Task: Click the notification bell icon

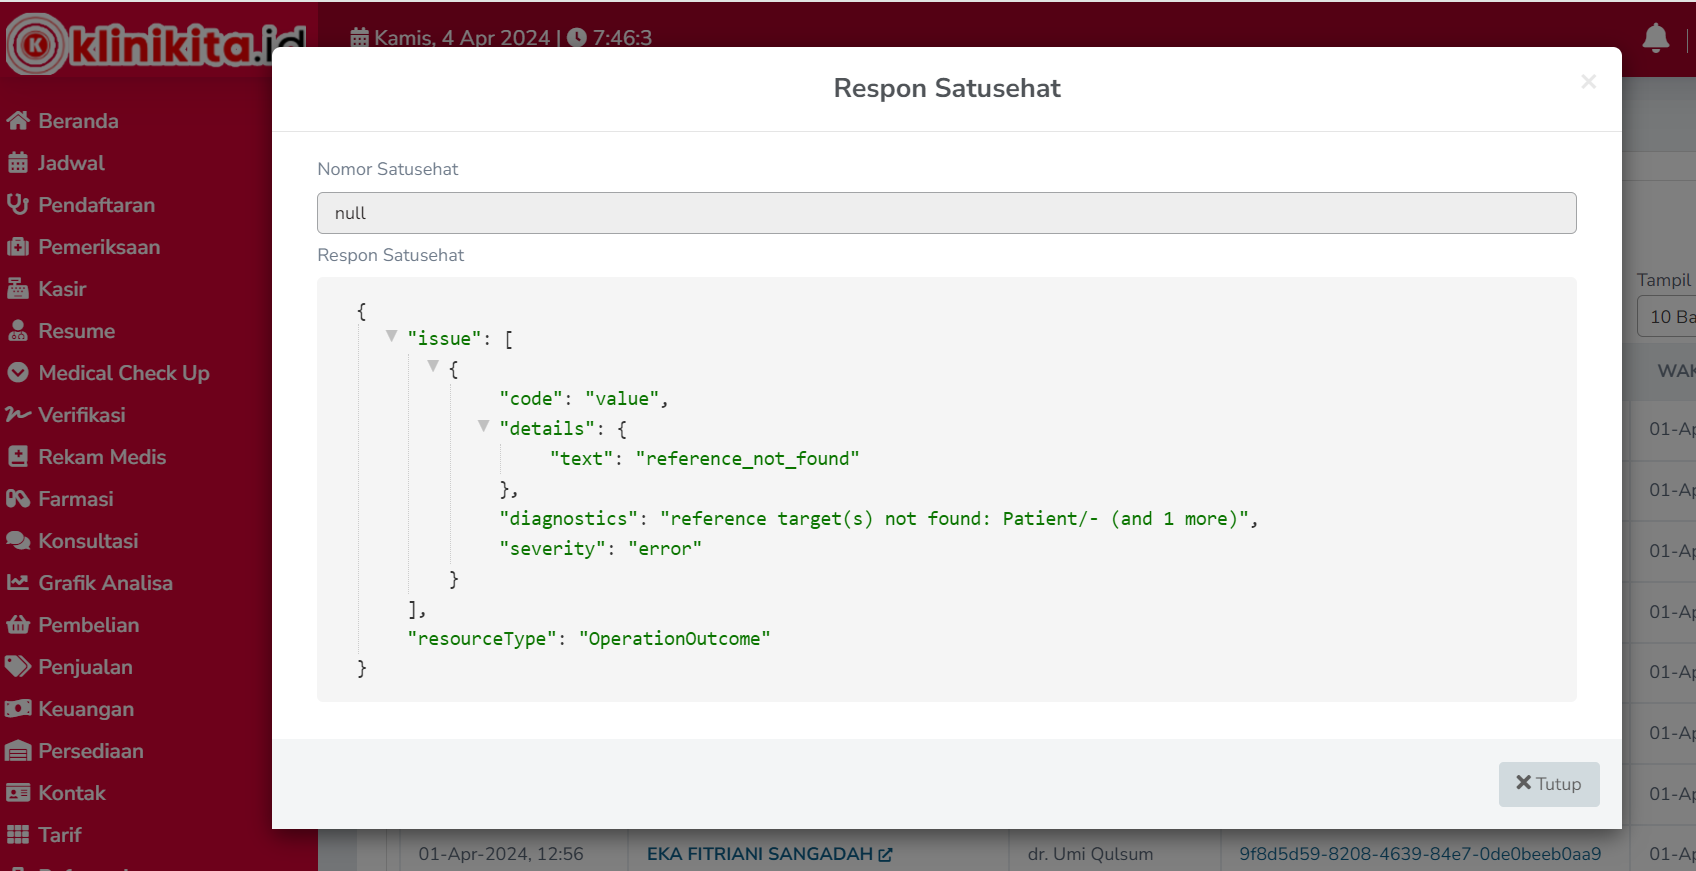Action: [x=1655, y=38]
